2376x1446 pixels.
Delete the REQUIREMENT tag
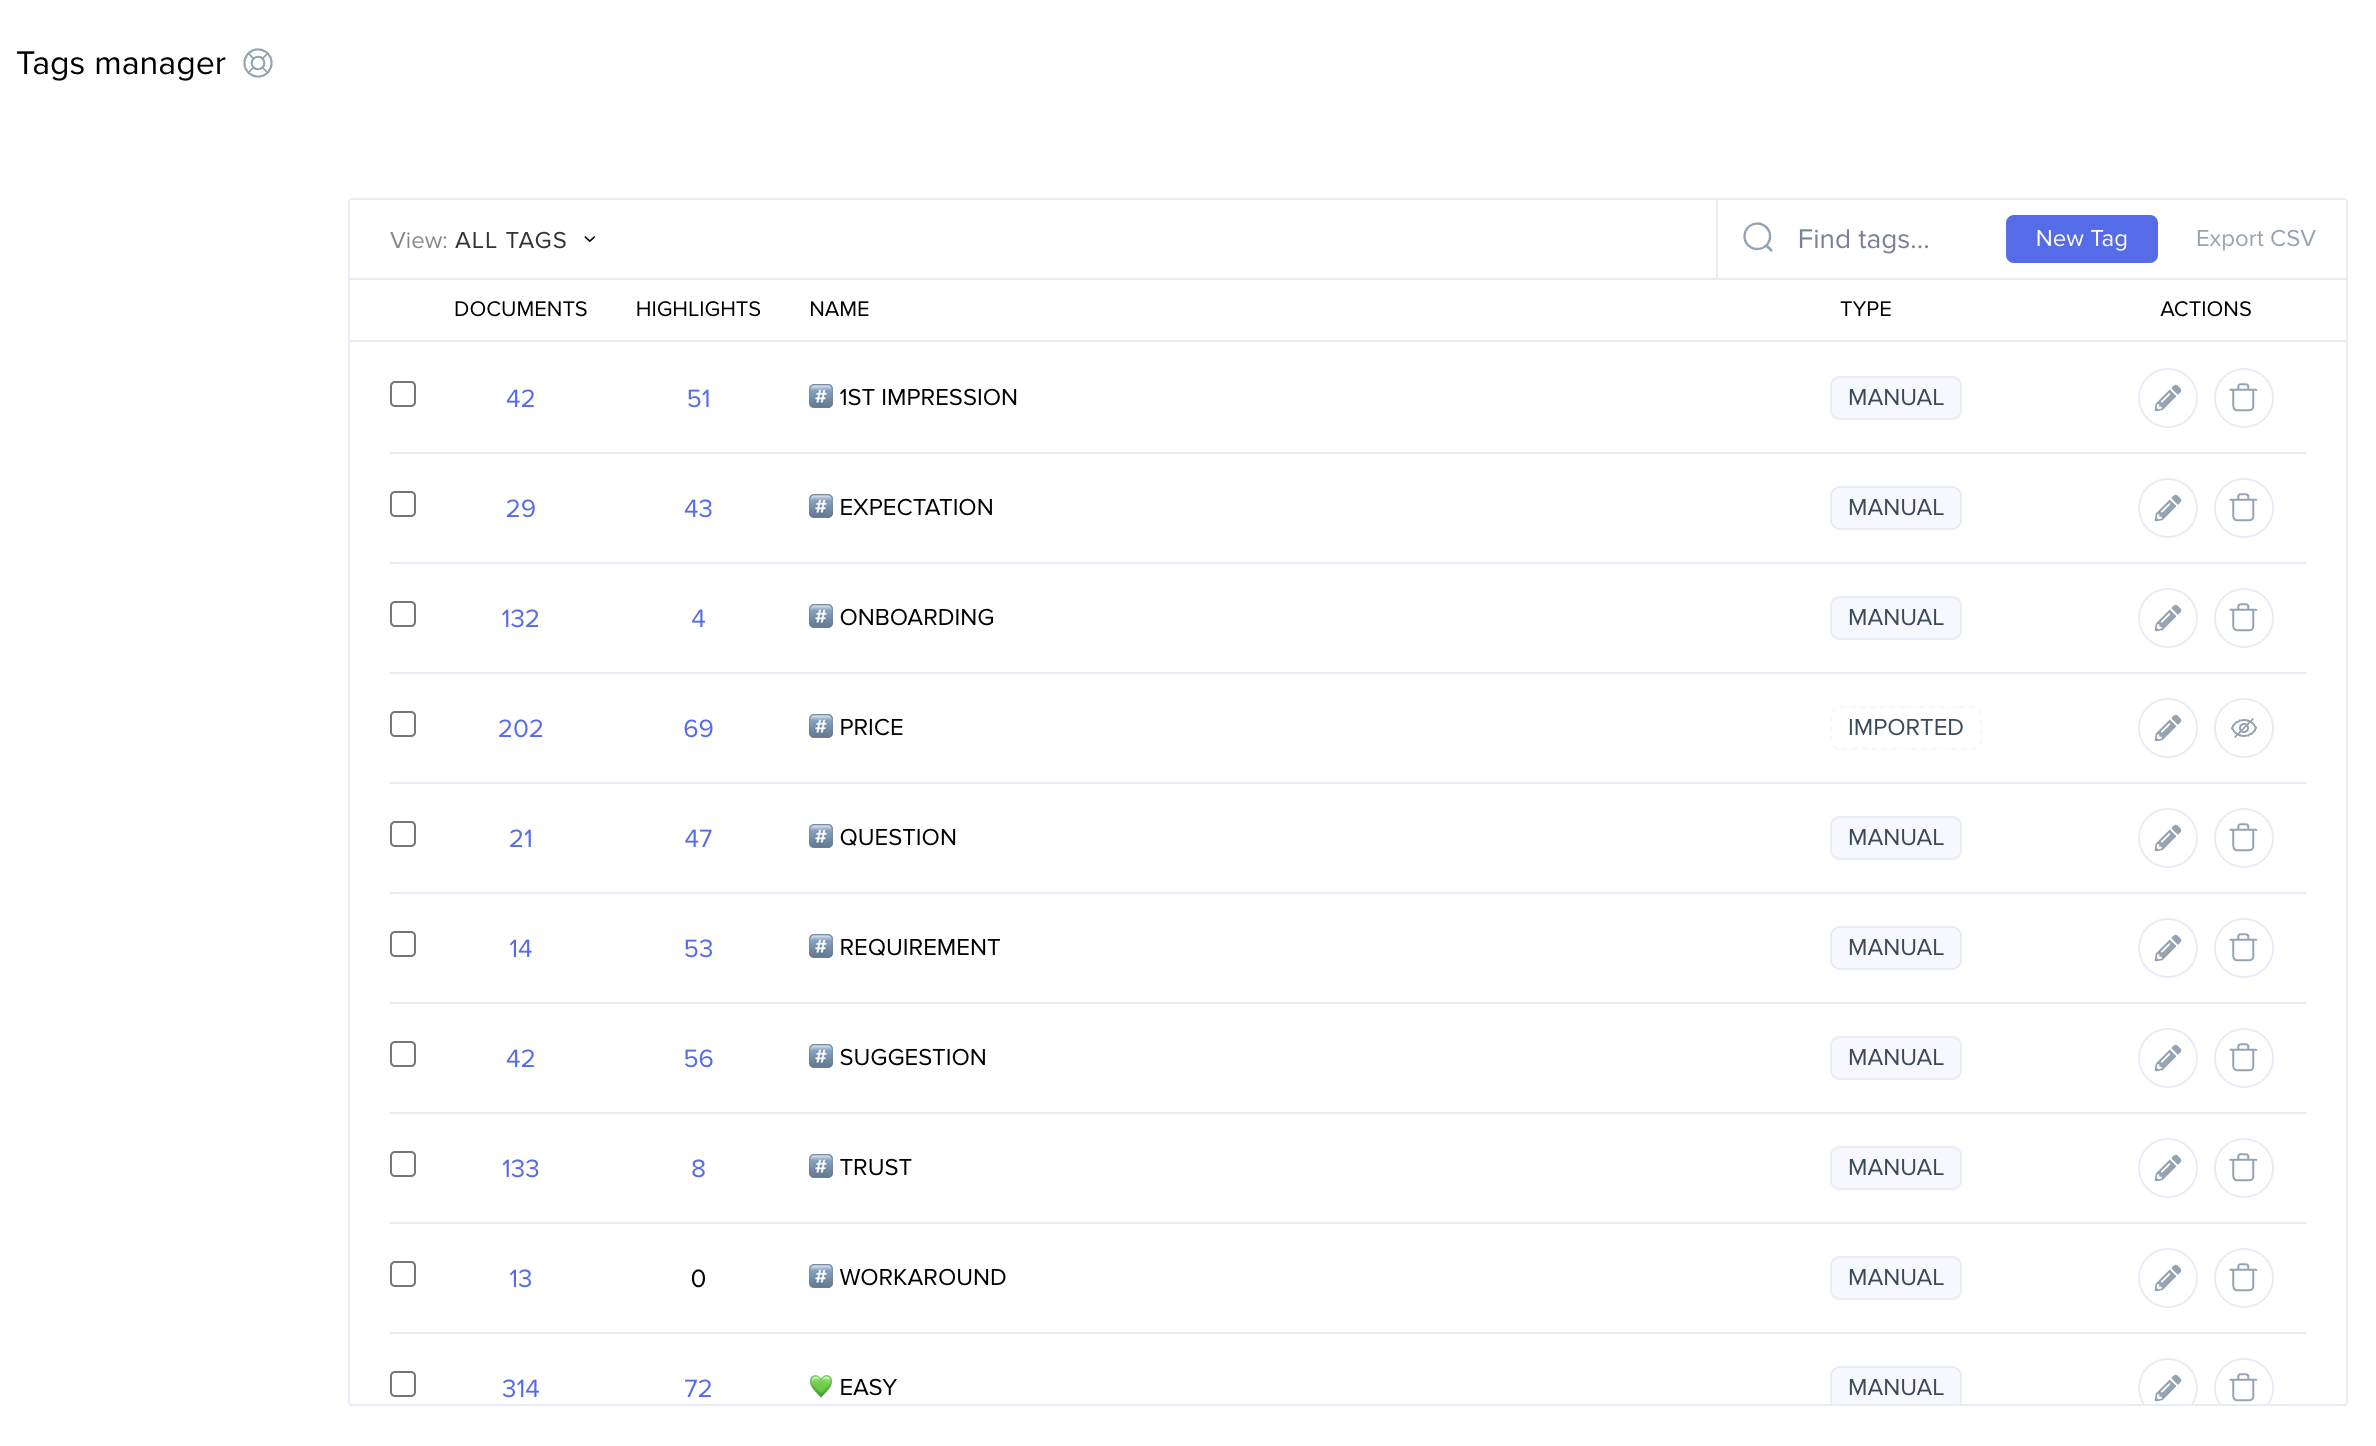point(2243,948)
